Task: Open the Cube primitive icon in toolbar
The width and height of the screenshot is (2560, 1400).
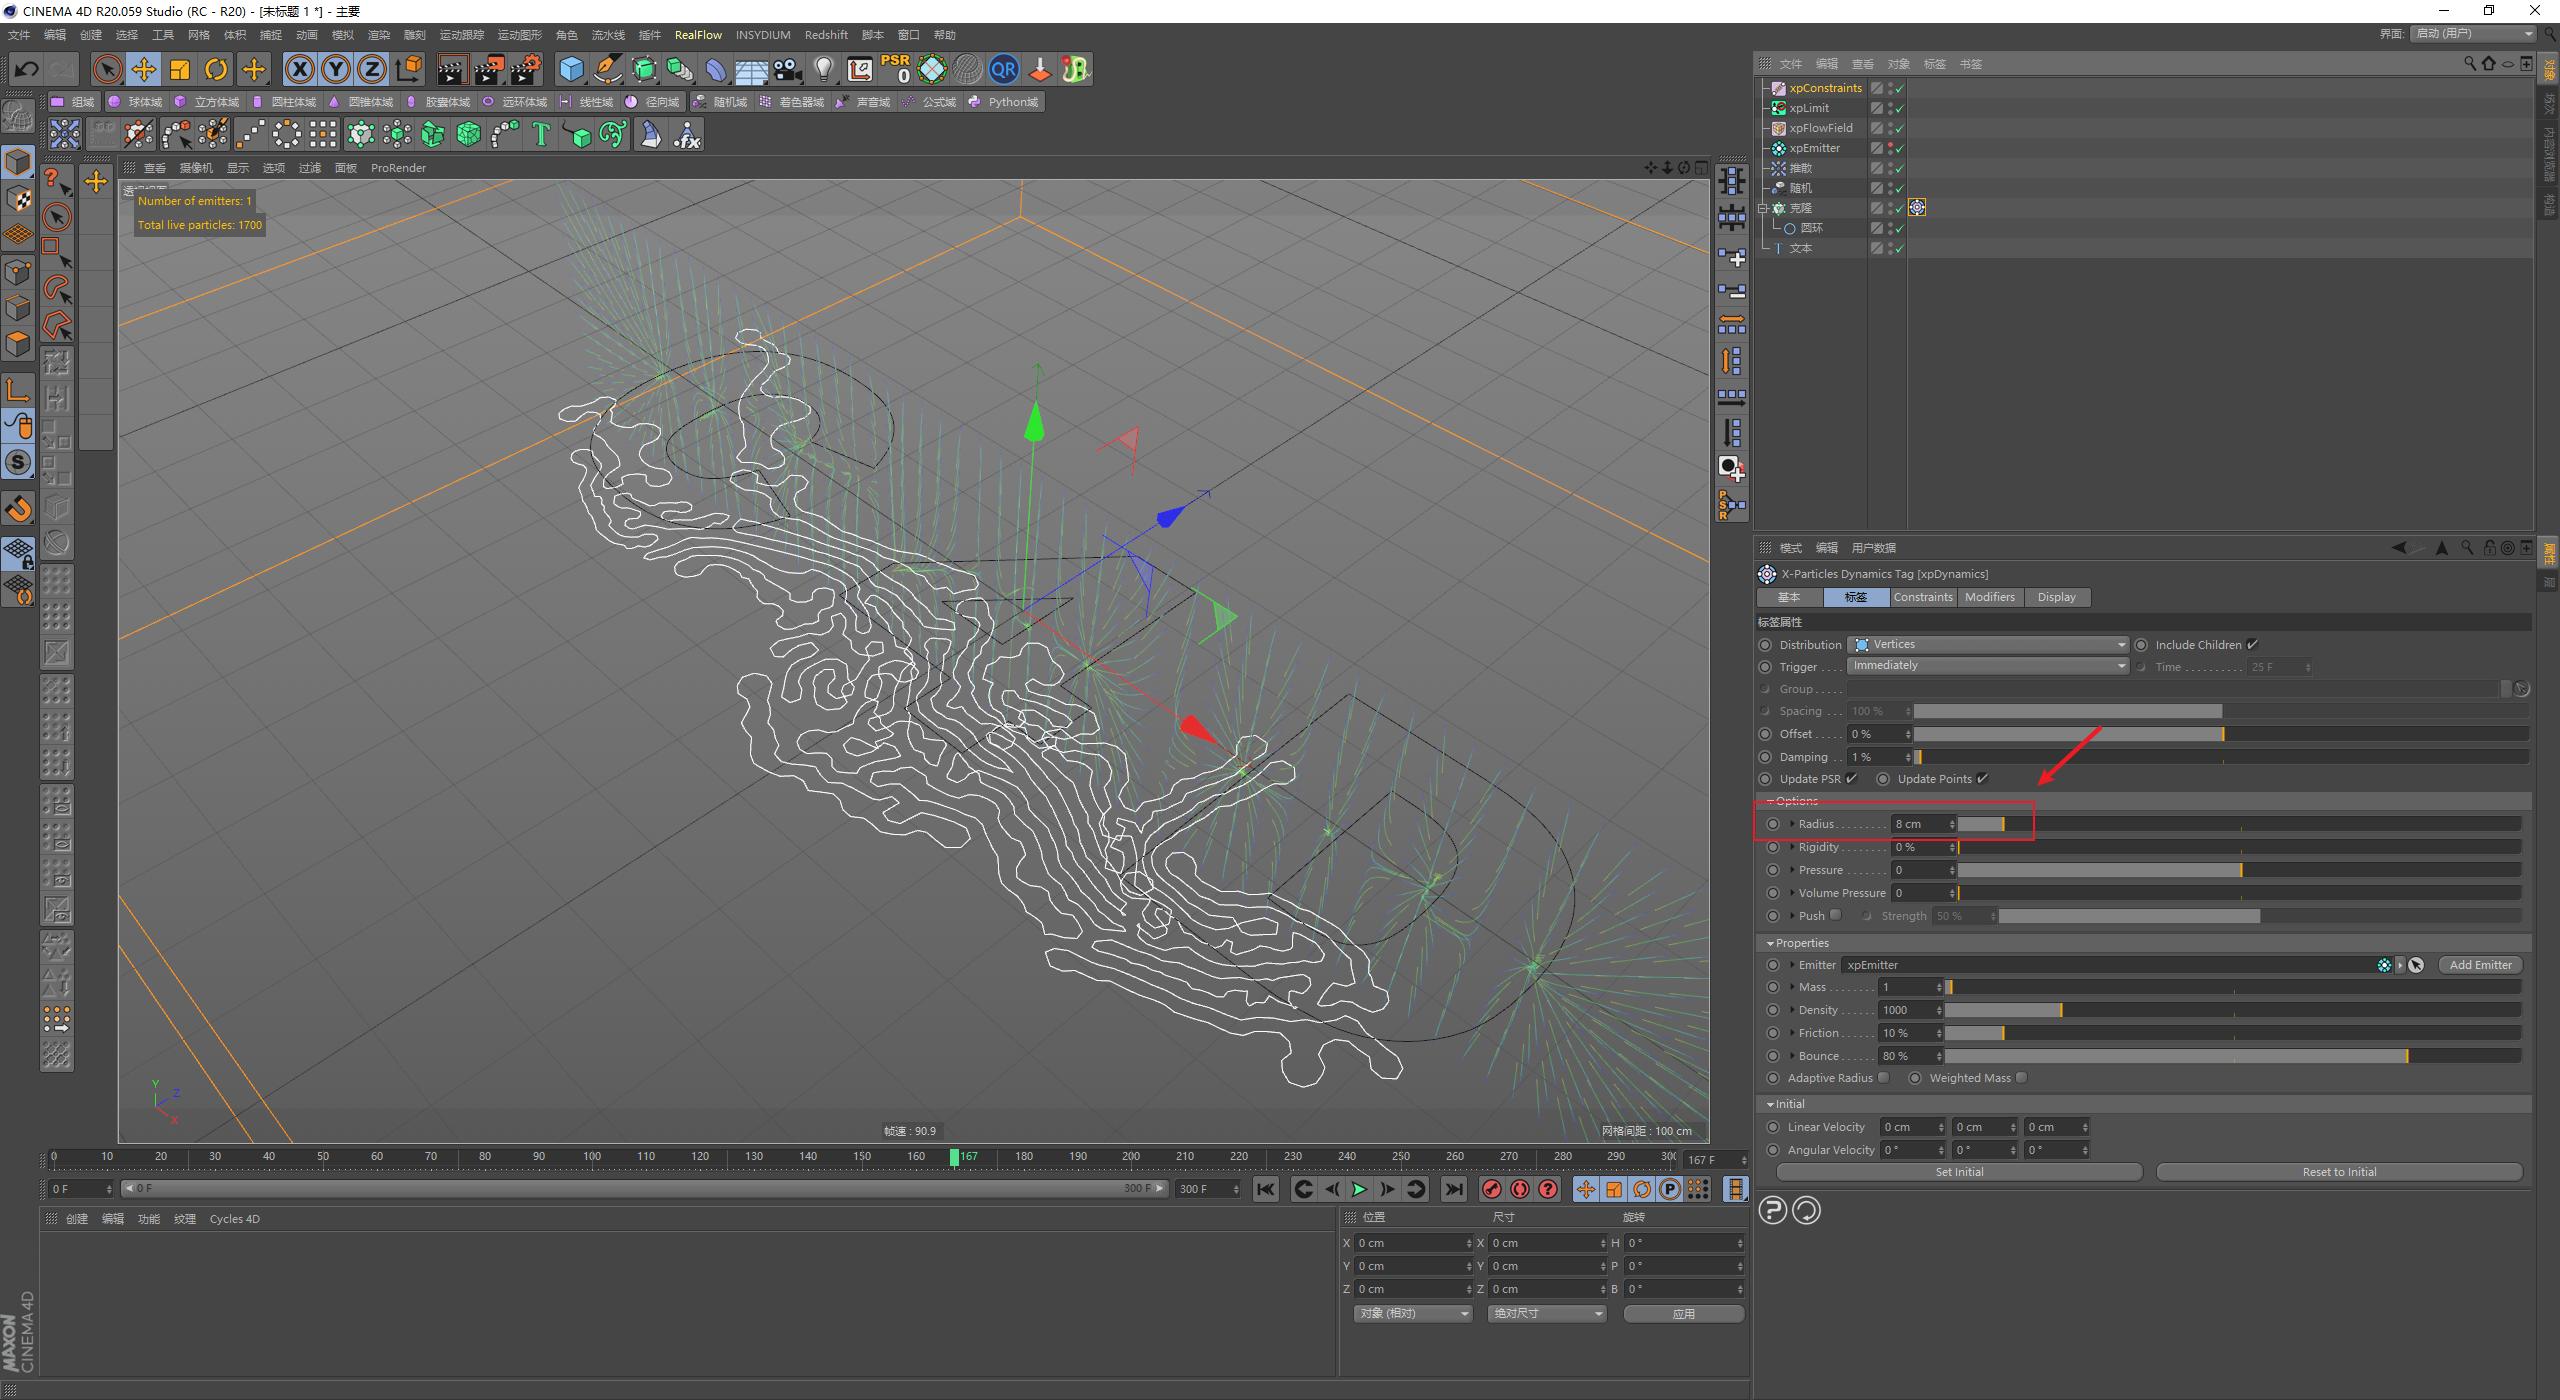Action: [571, 69]
